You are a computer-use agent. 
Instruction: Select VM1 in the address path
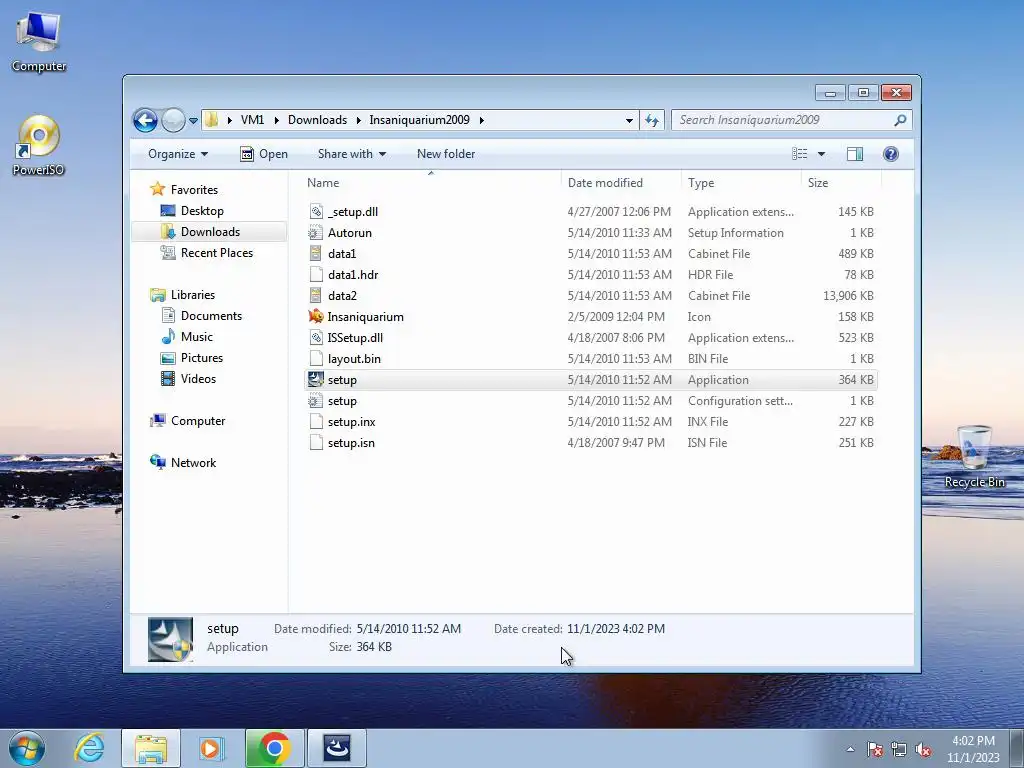[x=253, y=120]
